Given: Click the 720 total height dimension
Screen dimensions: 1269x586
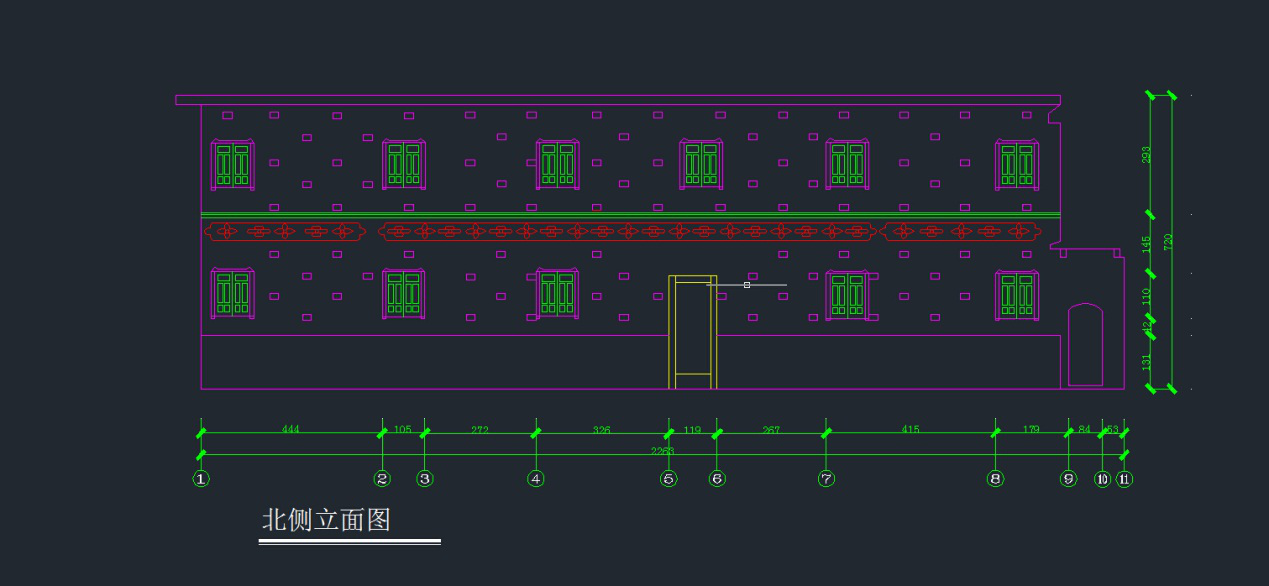Looking at the screenshot, I should pos(1169,242).
